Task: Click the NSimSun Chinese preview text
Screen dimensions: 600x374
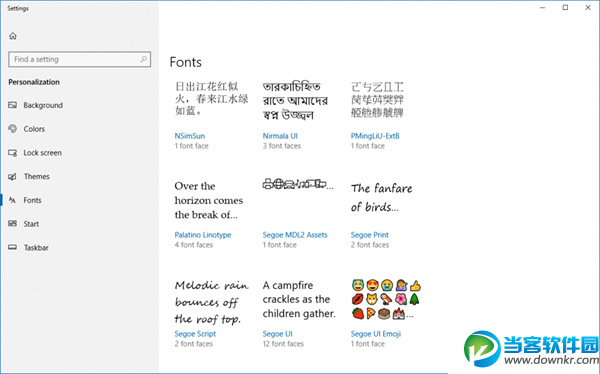Action: (212, 99)
